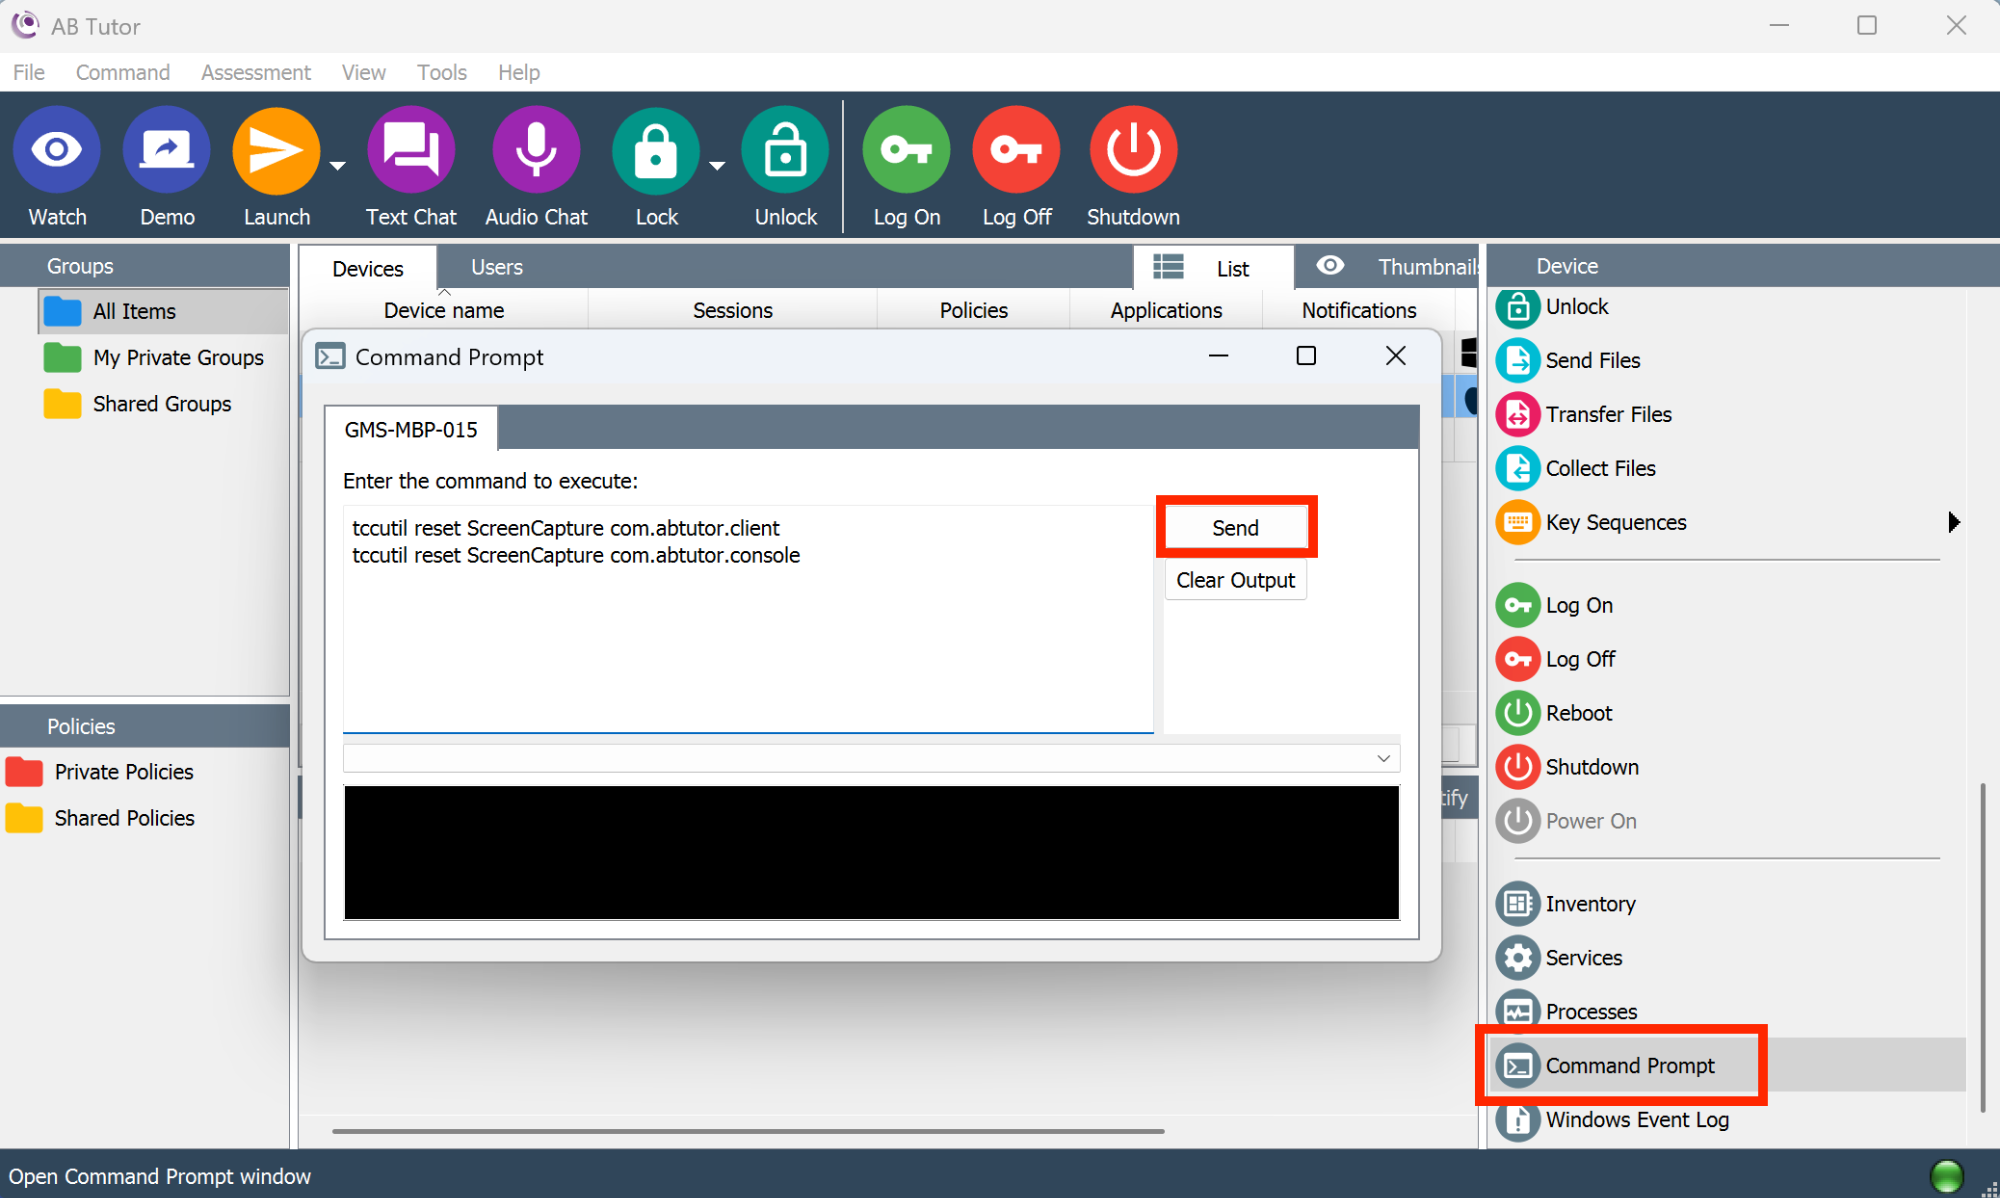Expand the command history dropdown

[1383, 758]
